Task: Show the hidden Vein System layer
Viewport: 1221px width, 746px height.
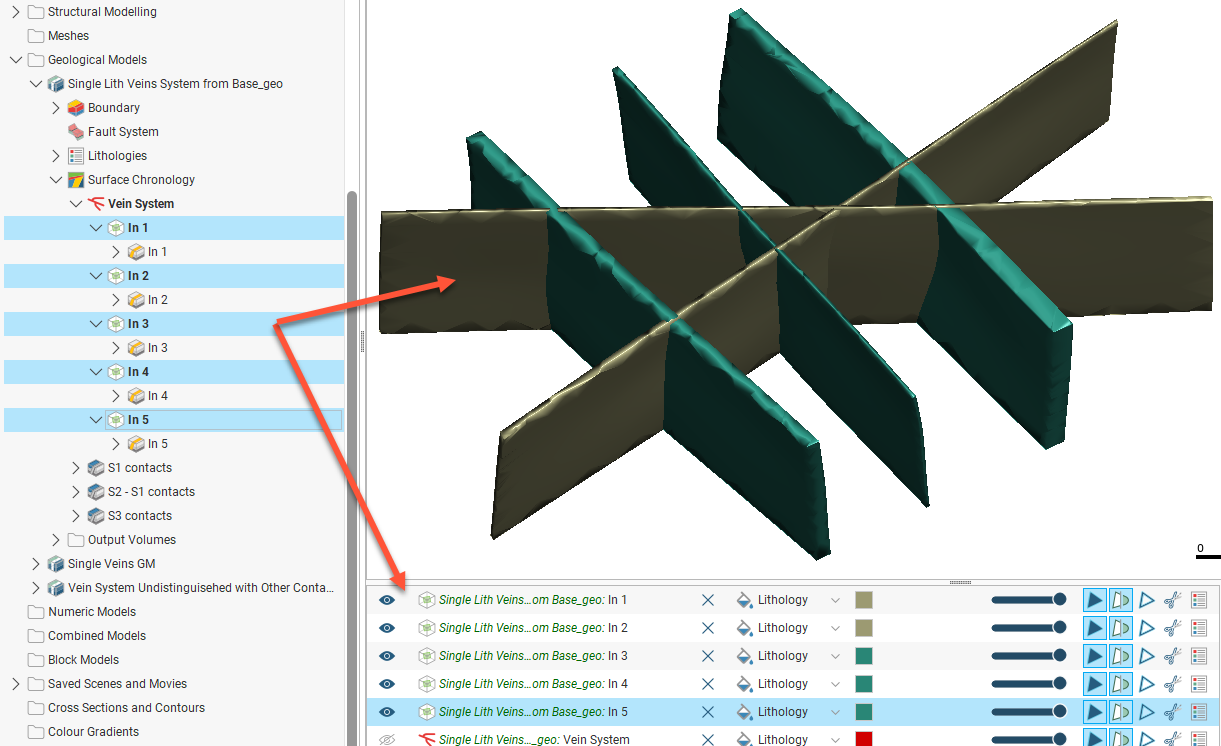Action: tap(387, 740)
